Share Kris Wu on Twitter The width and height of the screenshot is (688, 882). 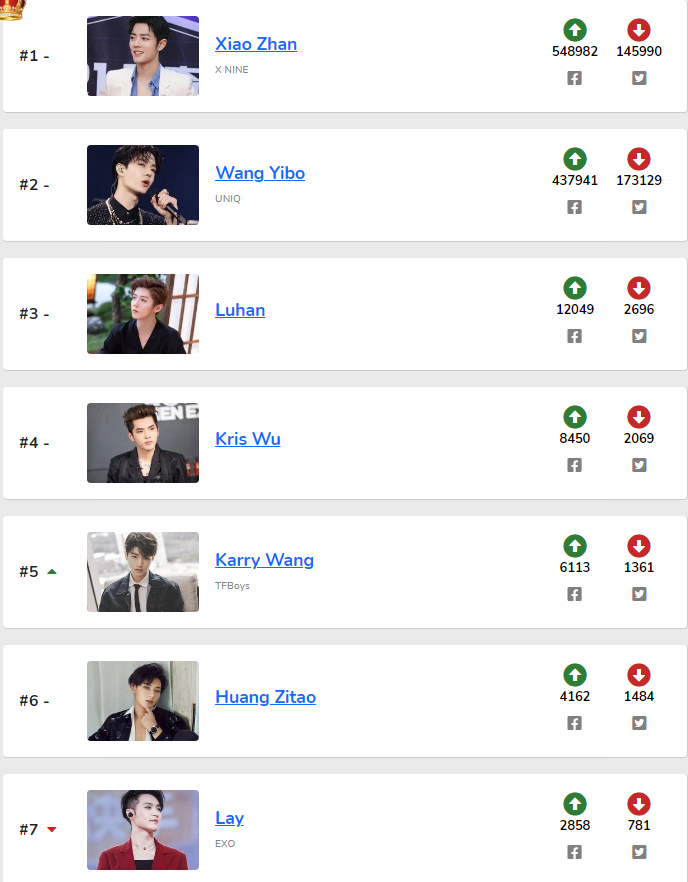click(639, 465)
